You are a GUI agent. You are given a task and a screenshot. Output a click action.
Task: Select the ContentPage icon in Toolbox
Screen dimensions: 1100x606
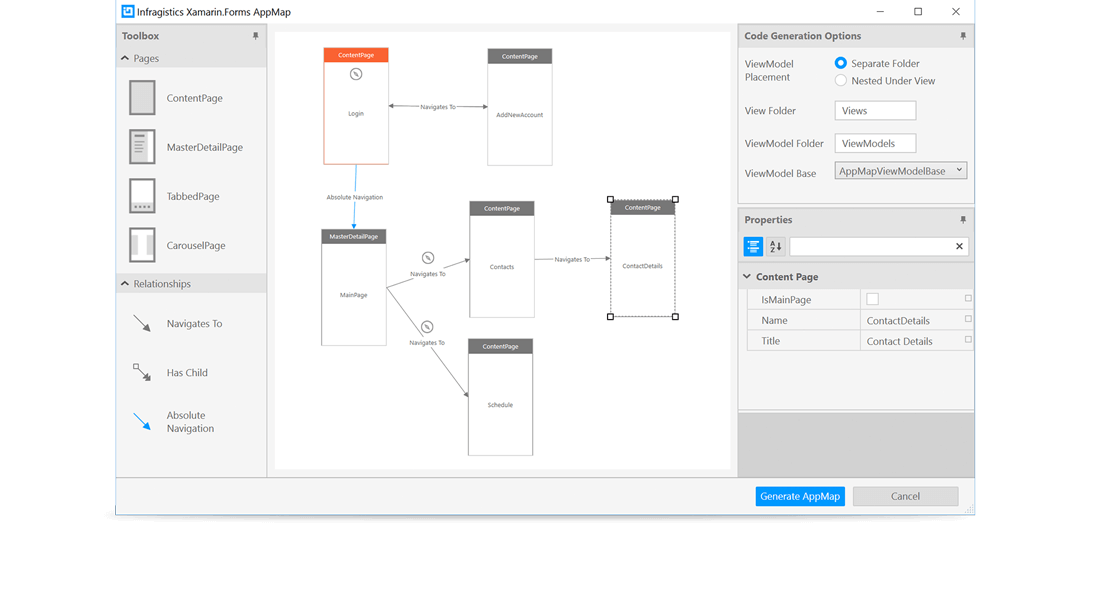click(x=142, y=98)
